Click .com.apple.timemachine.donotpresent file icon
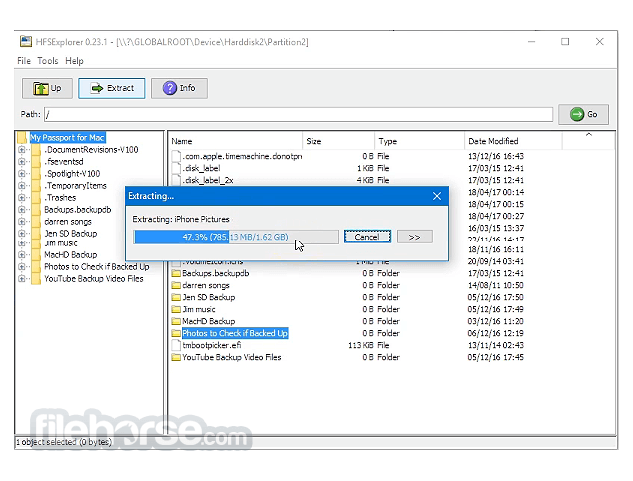This screenshot has width=633, height=481. [176, 156]
